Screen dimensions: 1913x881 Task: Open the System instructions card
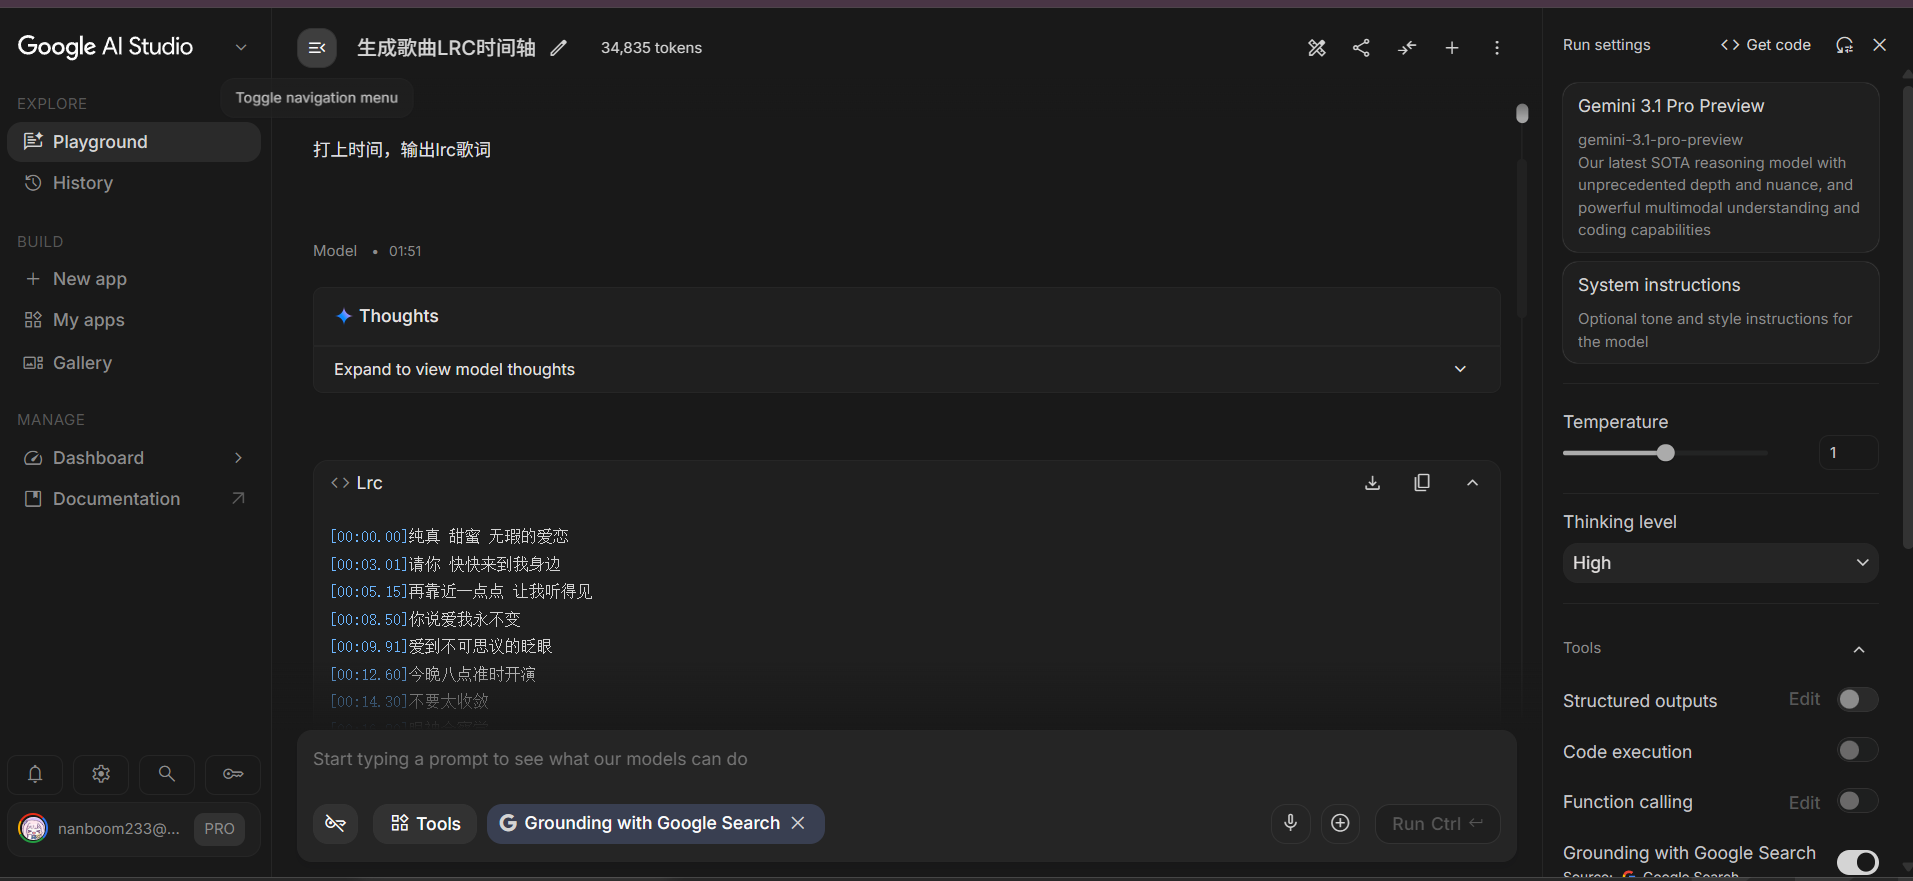[x=1720, y=312]
